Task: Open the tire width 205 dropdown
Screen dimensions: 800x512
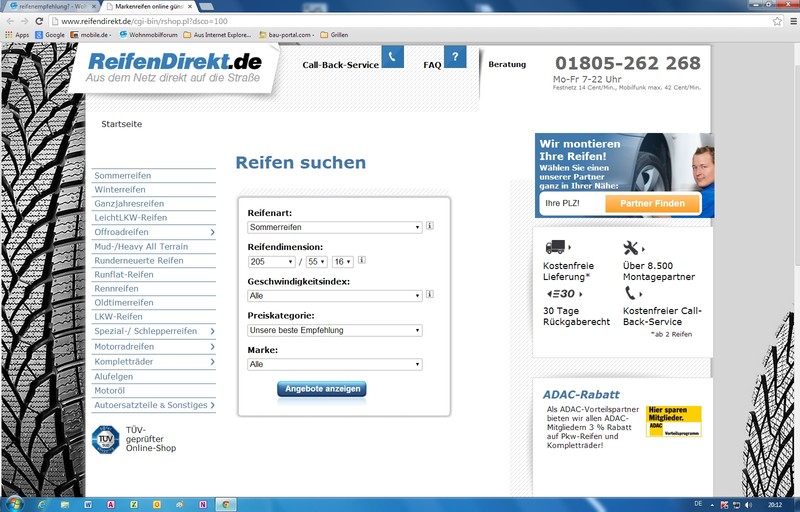Action: coord(270,262)
